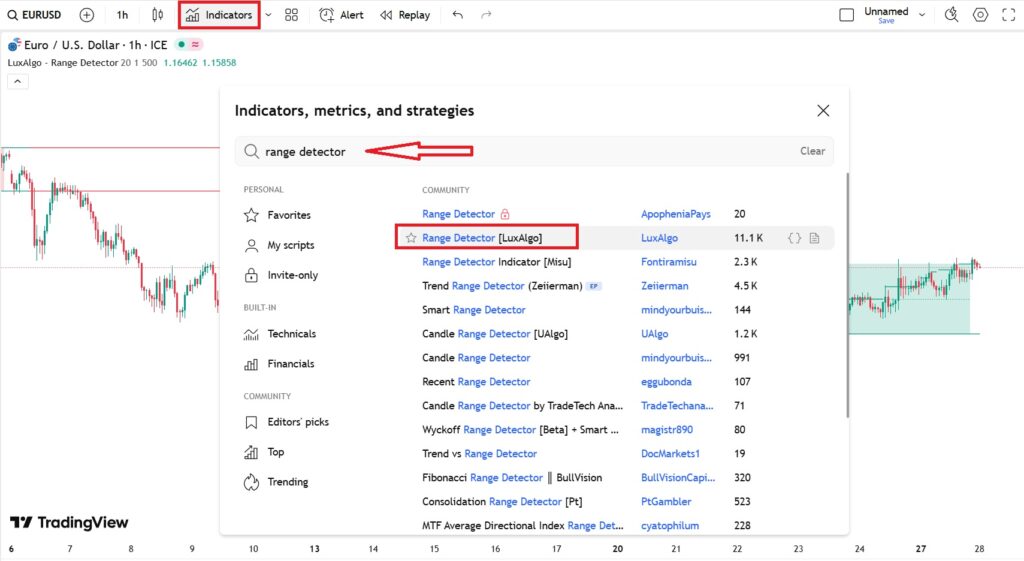Viewport: 1024px width, 561px height.
Task: Open quick search lightning icon
Action: click(x=951, y=15)
